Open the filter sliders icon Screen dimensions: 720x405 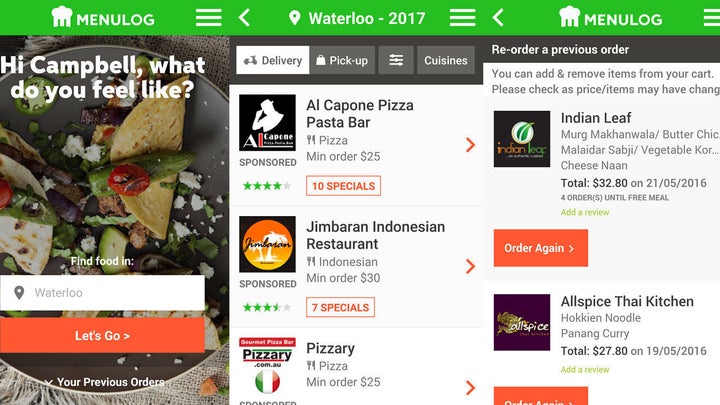[x=396, y=60]
